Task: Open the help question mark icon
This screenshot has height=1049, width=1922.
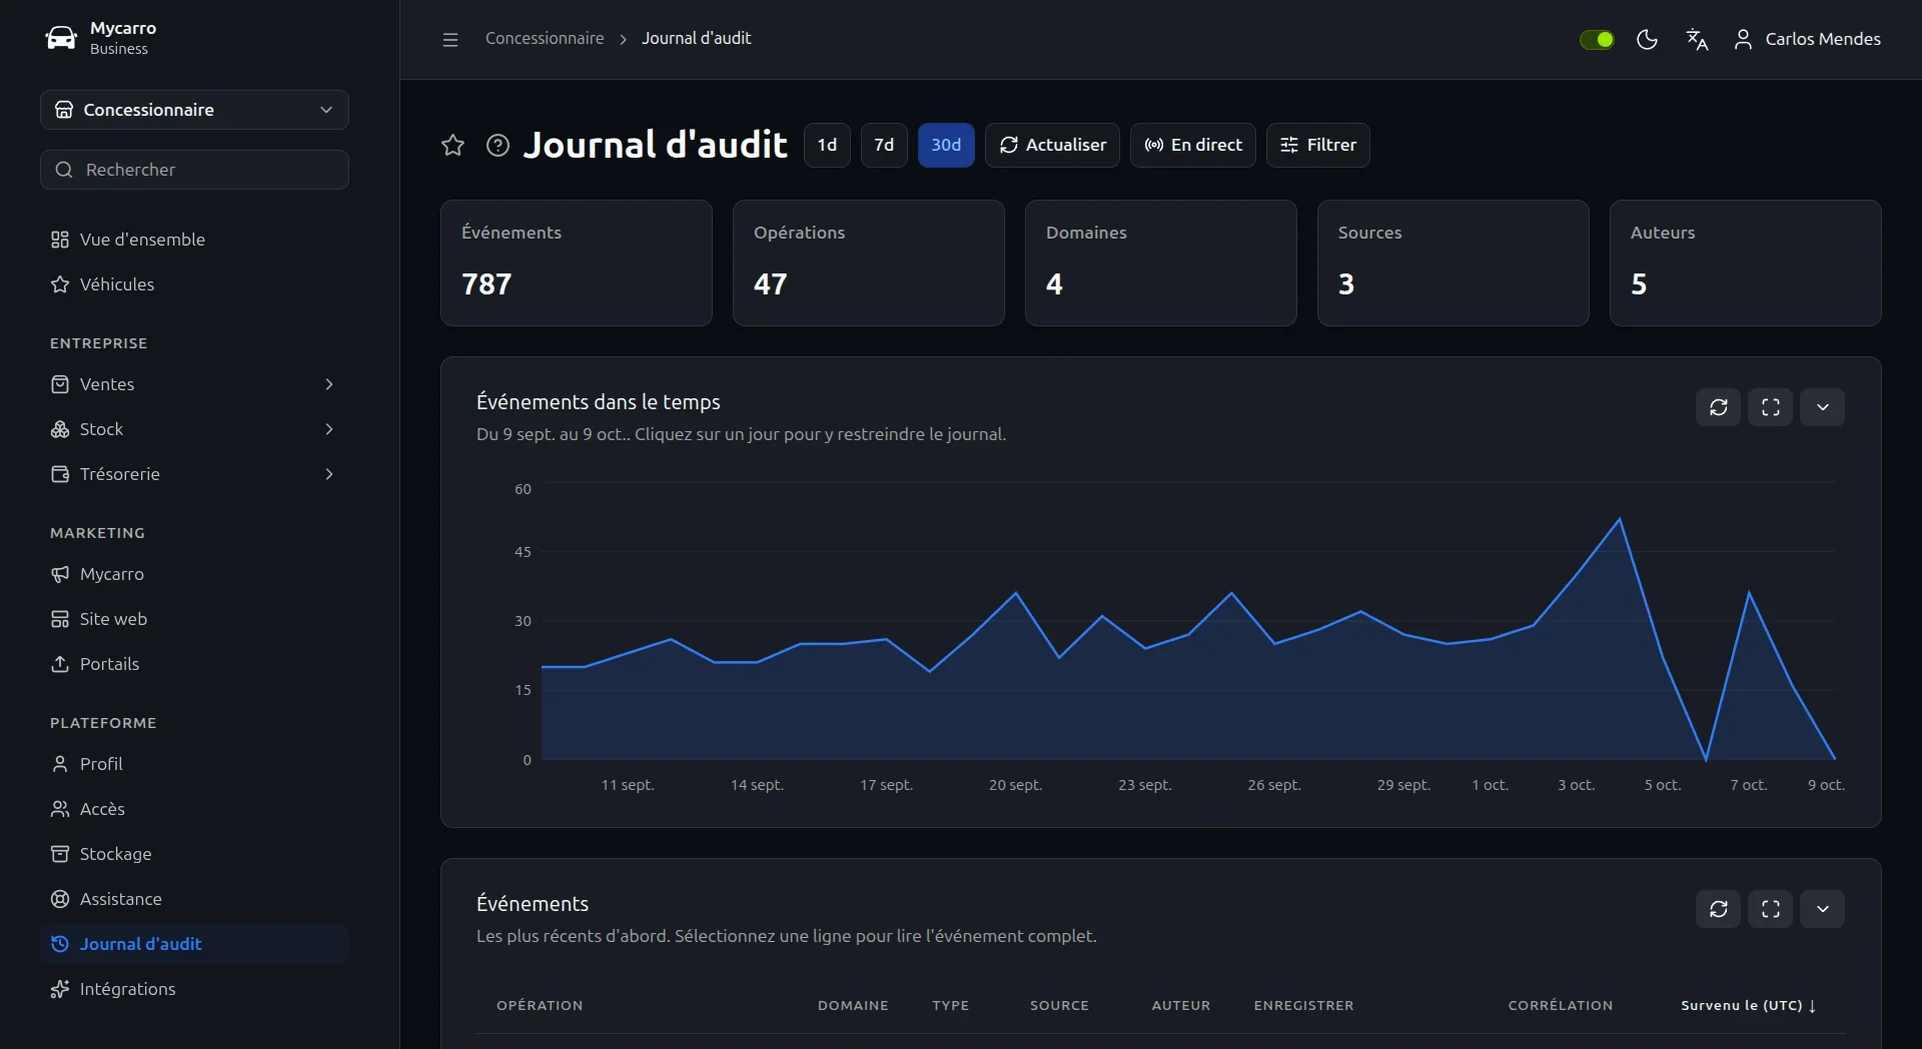Action: click(x=498, y=145)
